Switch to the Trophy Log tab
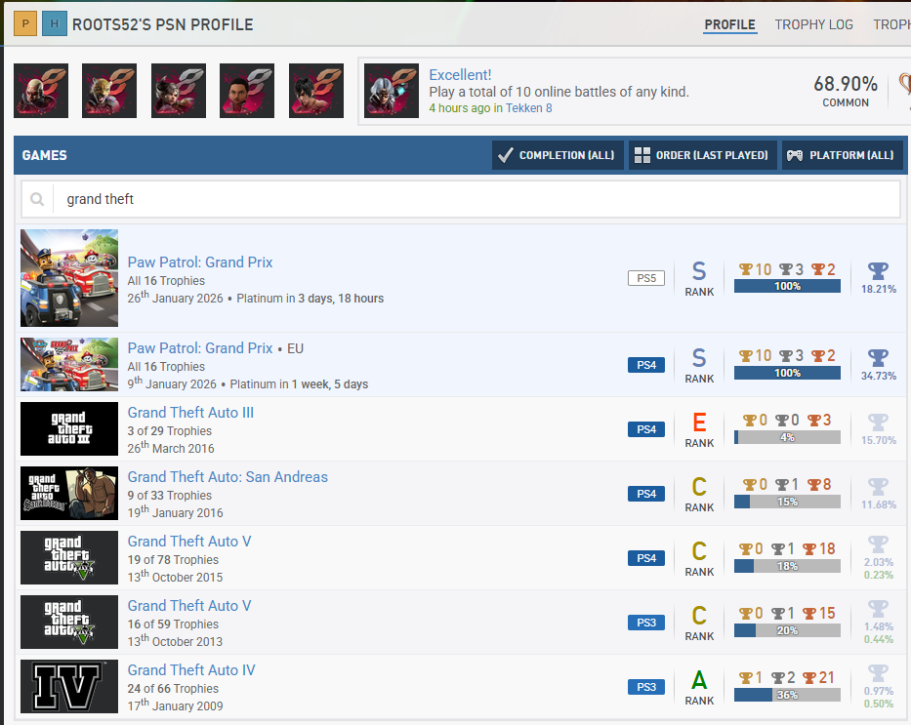This screenshot has width=911, height=725. [x=813, y=24]
